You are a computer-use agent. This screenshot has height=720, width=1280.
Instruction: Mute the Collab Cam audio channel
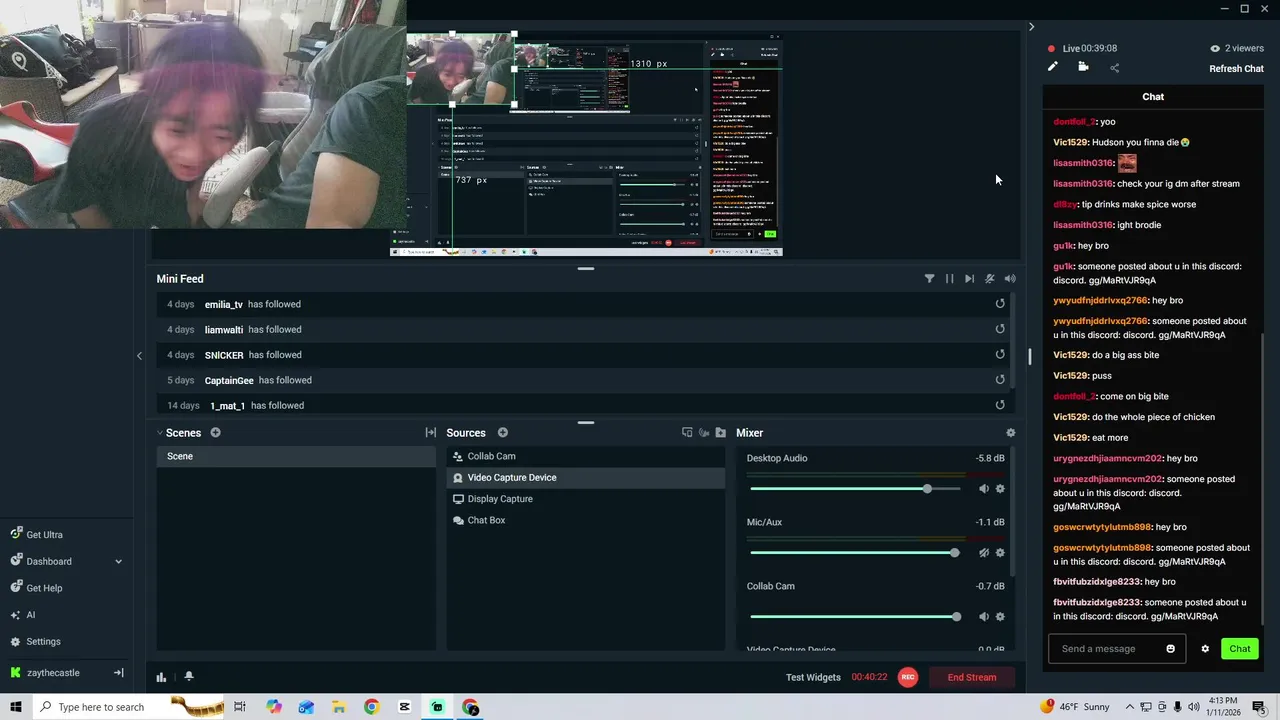pyautogui.click(x=984, y=617)
